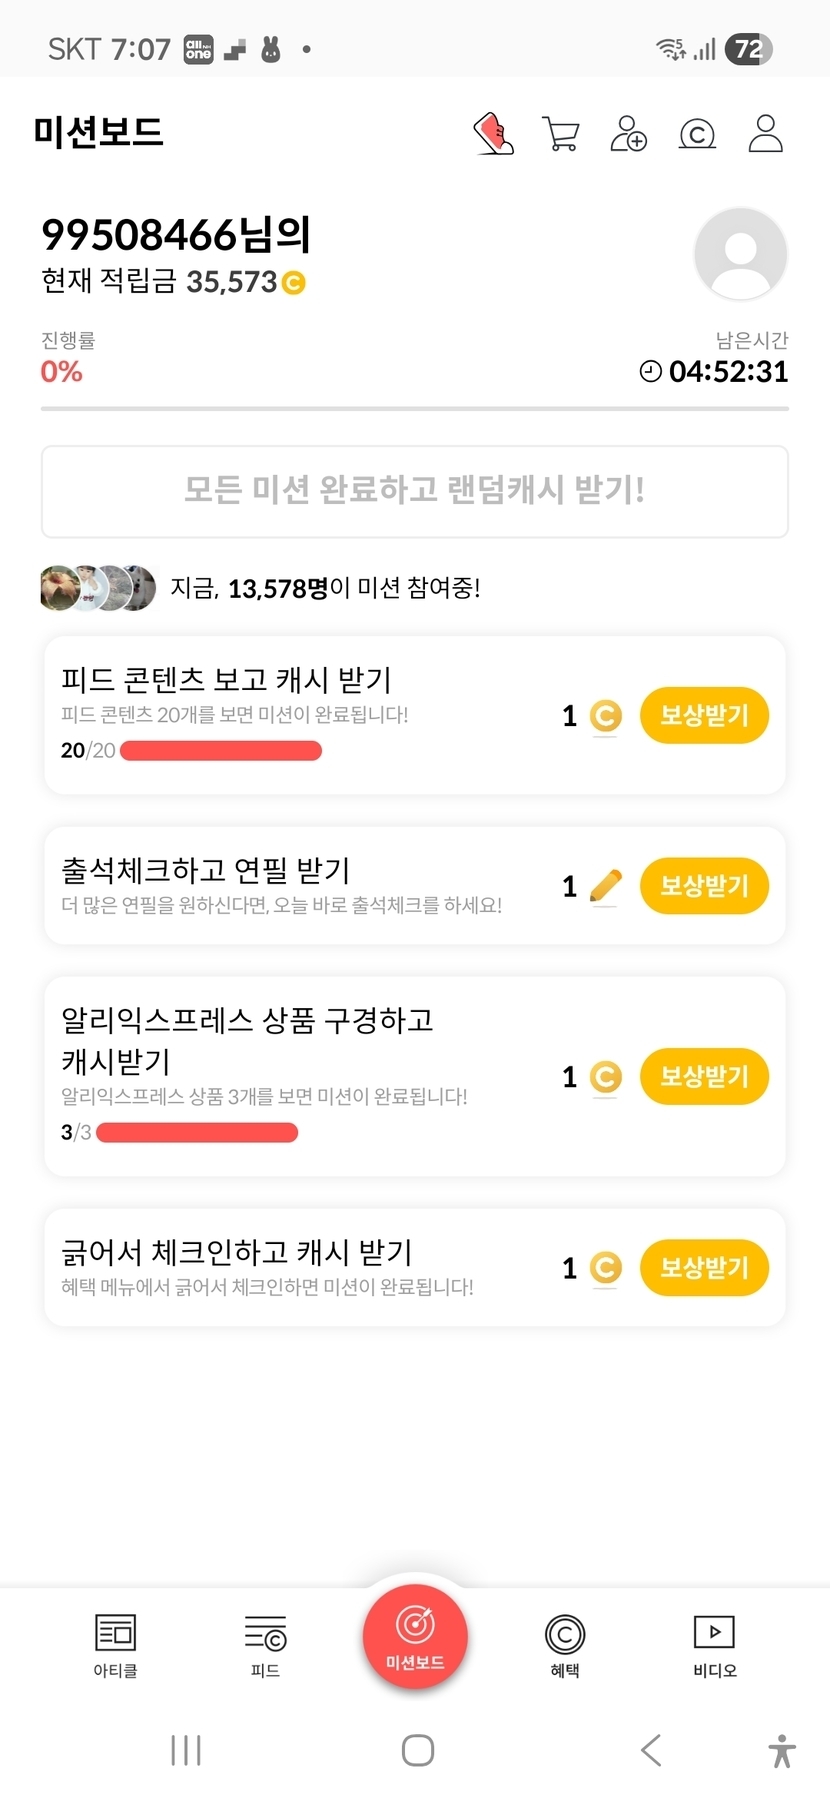Claim pencil reward for attendance check
Viewport: 830px width, 1798px height.
tap(704, 885)
